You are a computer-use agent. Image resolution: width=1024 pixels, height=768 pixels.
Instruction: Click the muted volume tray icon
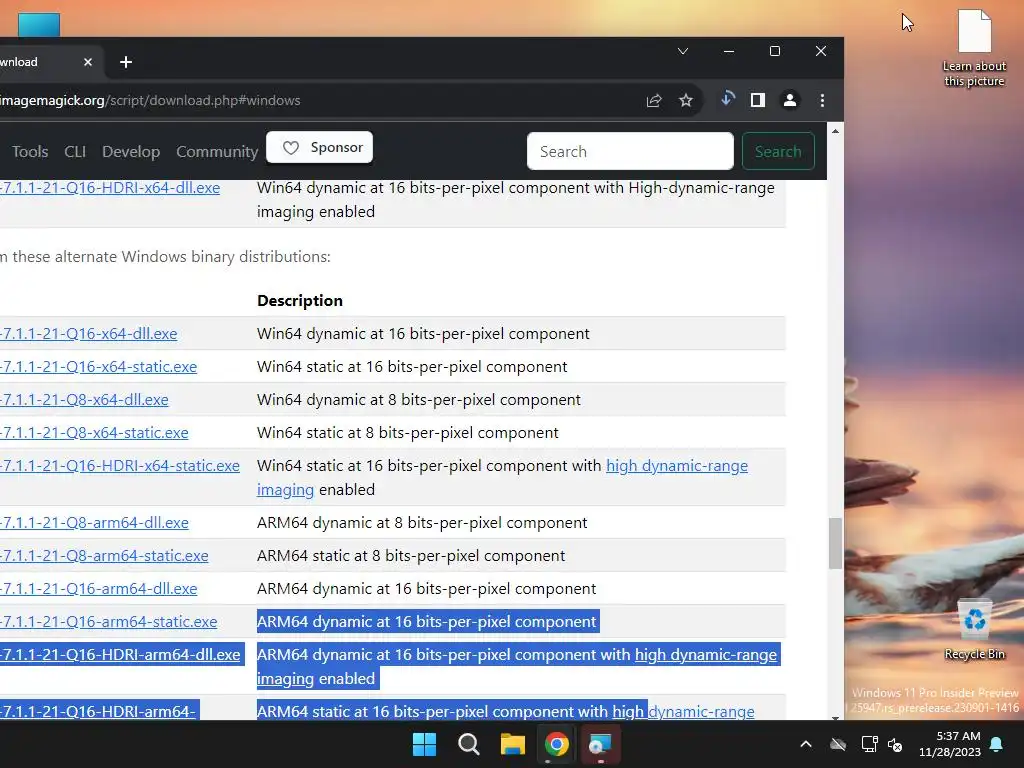(x=895, y=744)
